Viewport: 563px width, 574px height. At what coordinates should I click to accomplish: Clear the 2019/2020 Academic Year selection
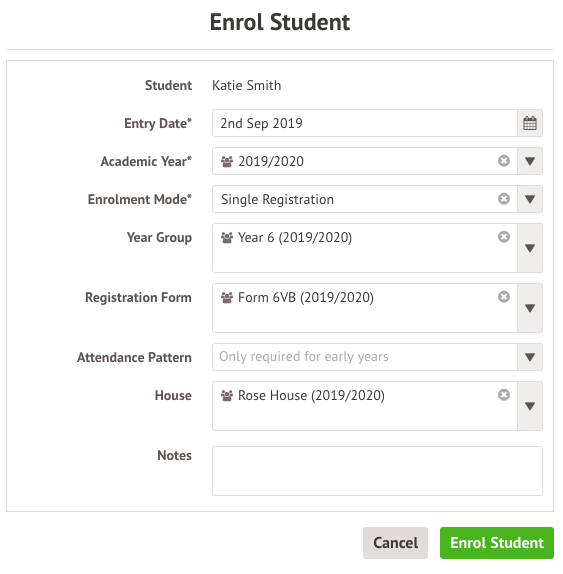coord(504,161)
